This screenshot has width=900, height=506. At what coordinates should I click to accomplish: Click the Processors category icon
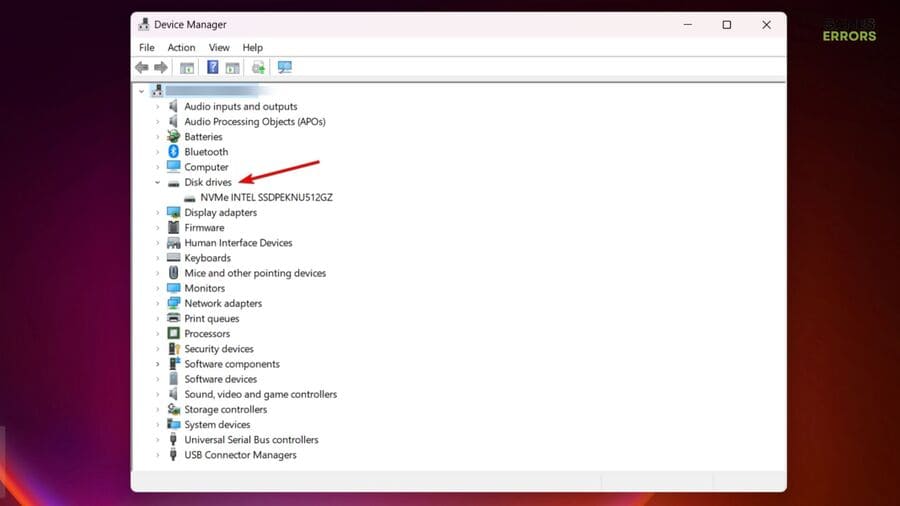[174, 334]
